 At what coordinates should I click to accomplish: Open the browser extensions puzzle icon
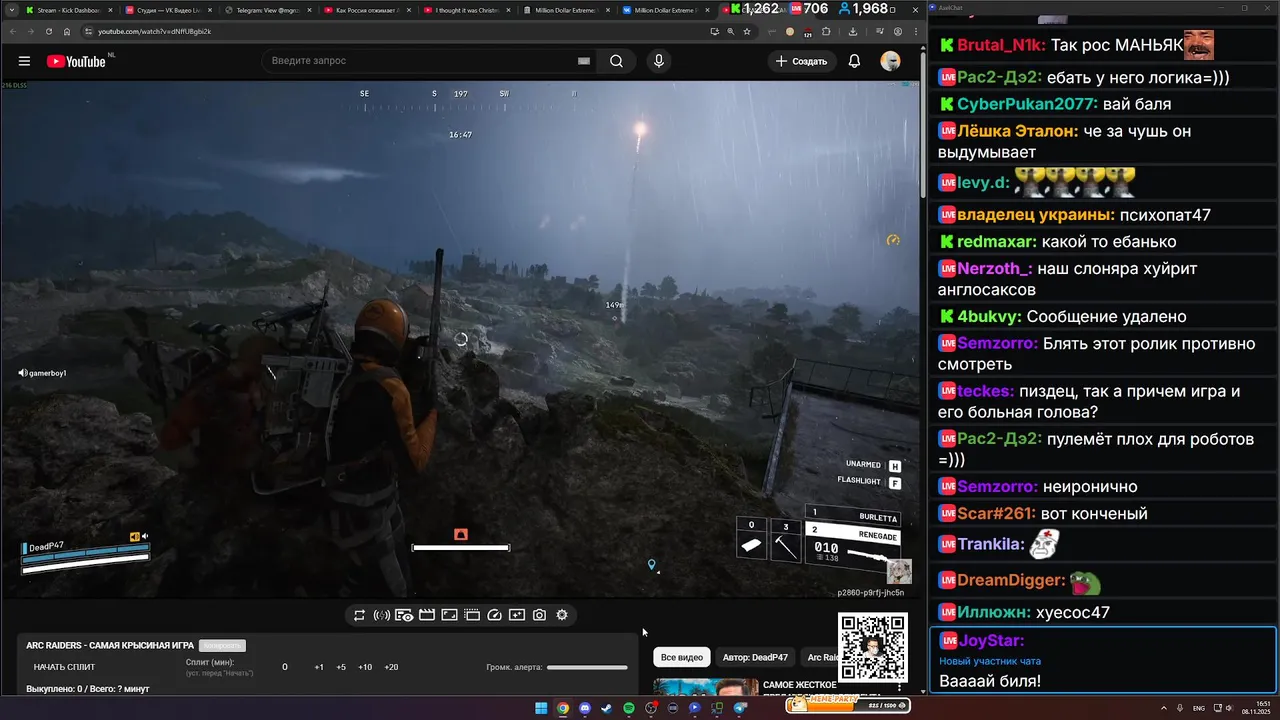click(x=826, y=31)
